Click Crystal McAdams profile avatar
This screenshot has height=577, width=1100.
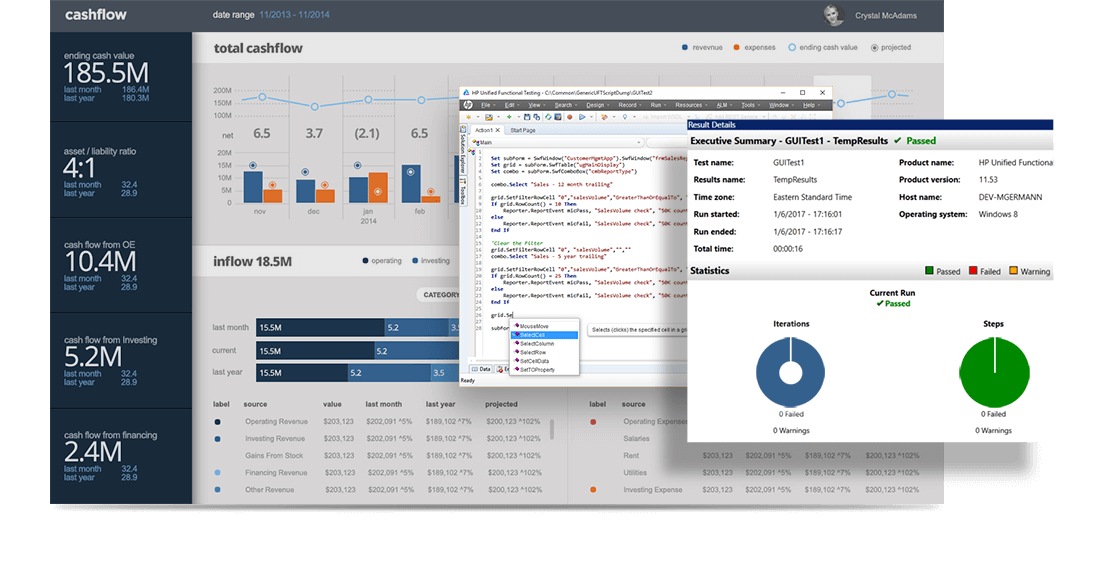tap(831, 15)
